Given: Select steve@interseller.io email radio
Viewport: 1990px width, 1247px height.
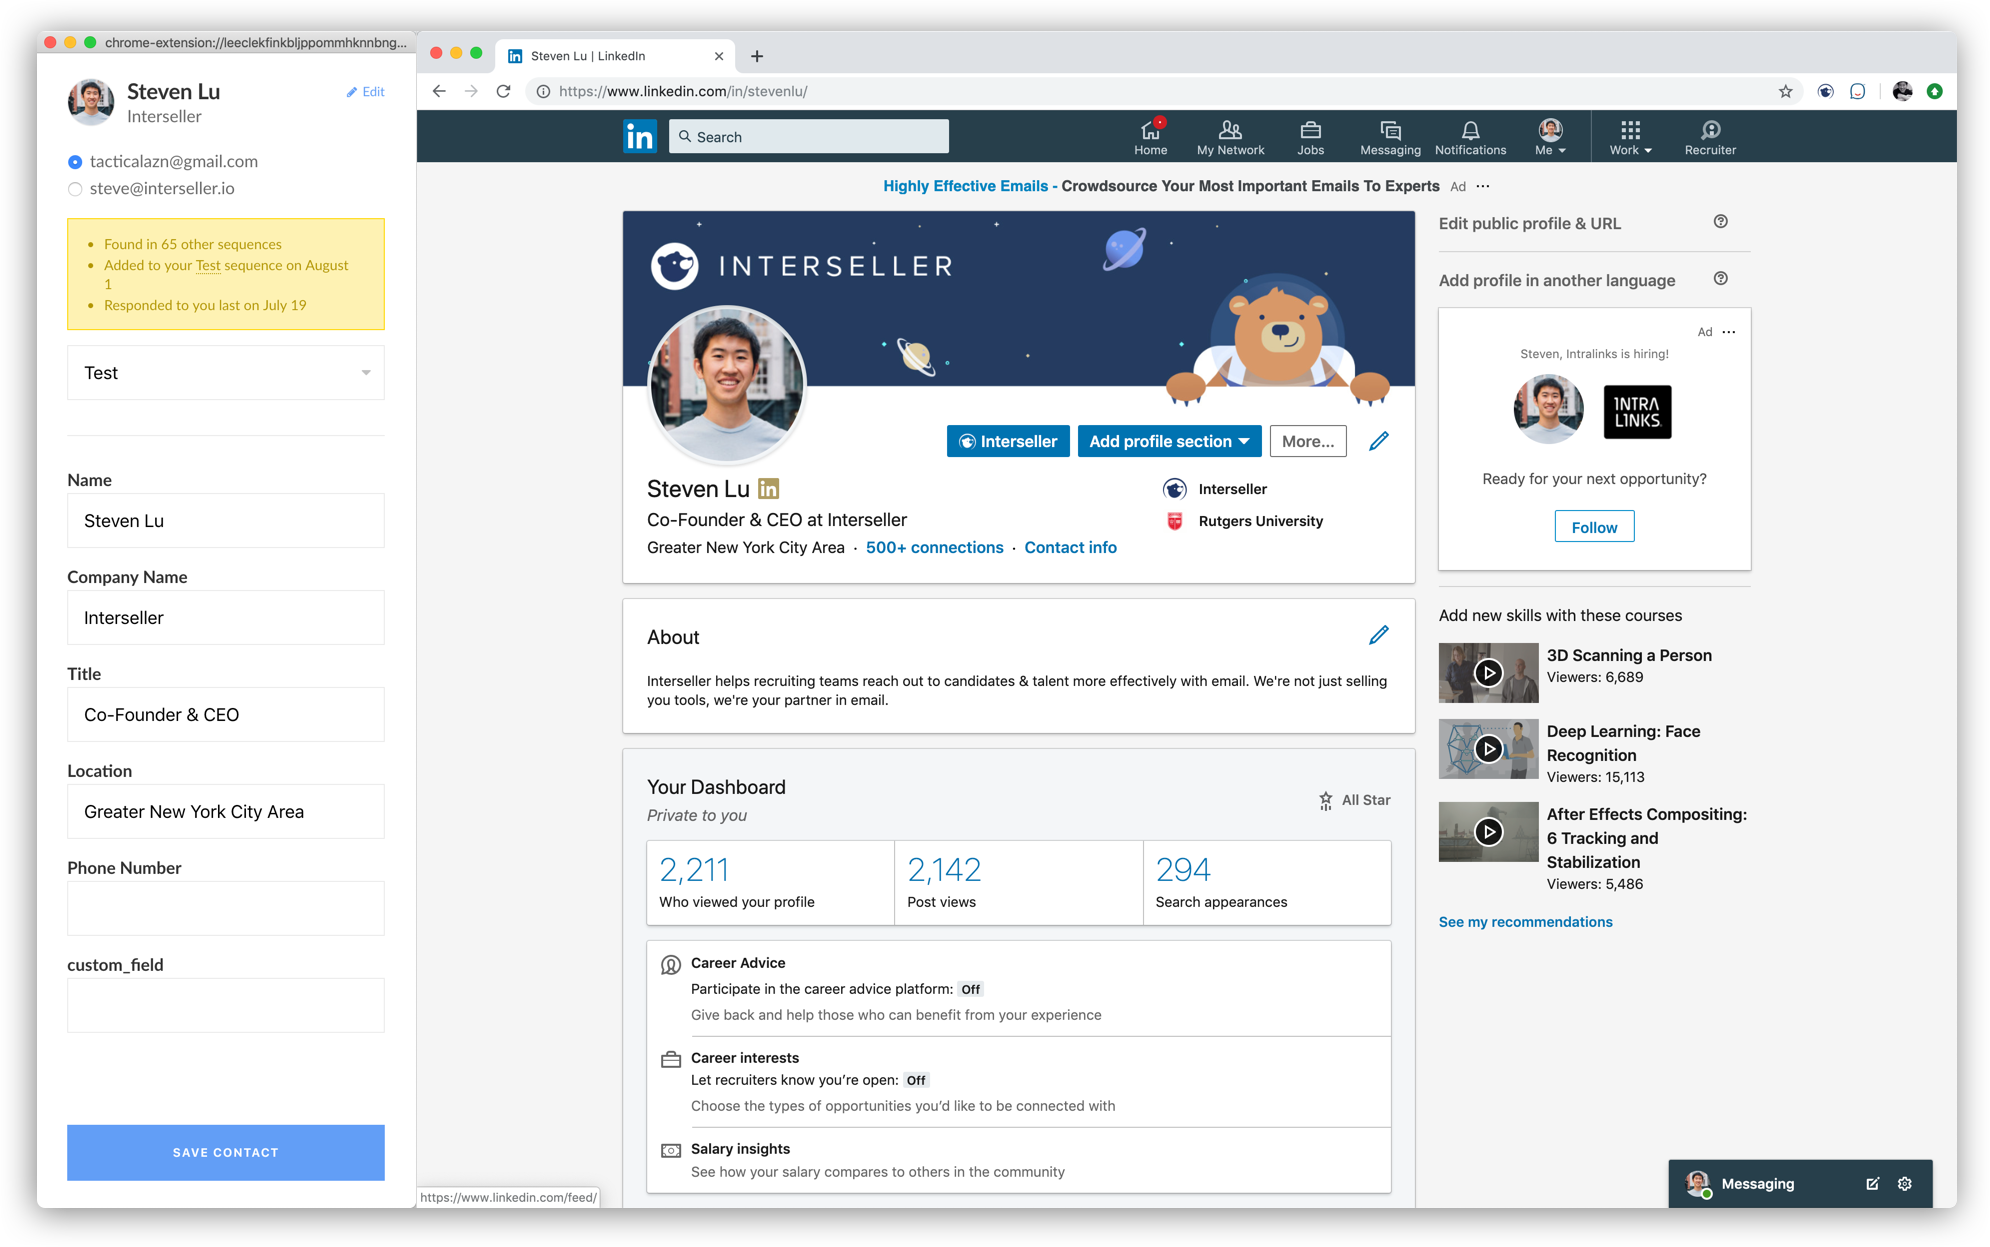Looking at the screenshot, I should (x=75, y=189).
